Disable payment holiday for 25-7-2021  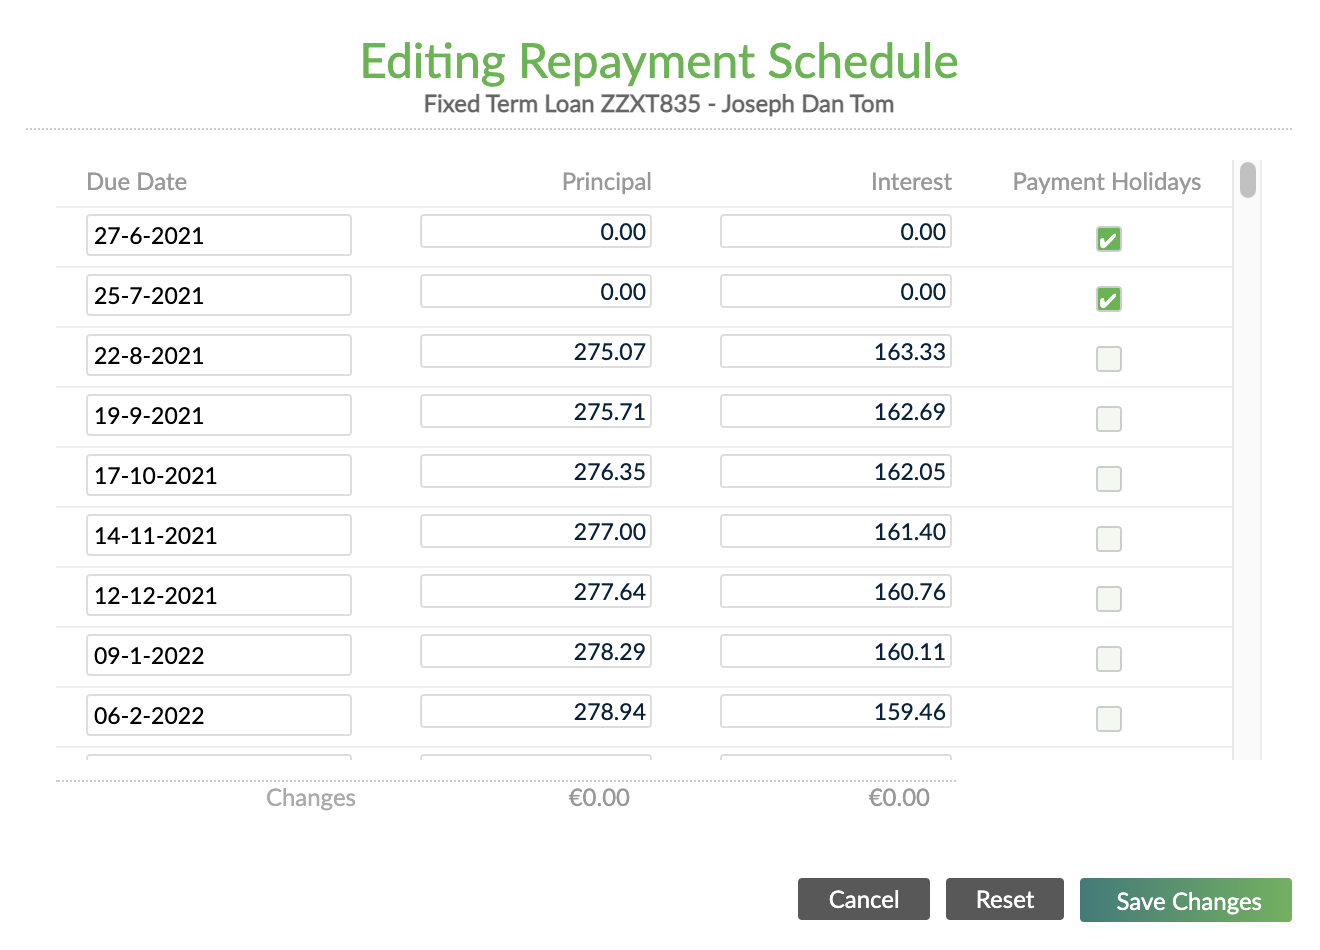click(x=1108, y=299)
